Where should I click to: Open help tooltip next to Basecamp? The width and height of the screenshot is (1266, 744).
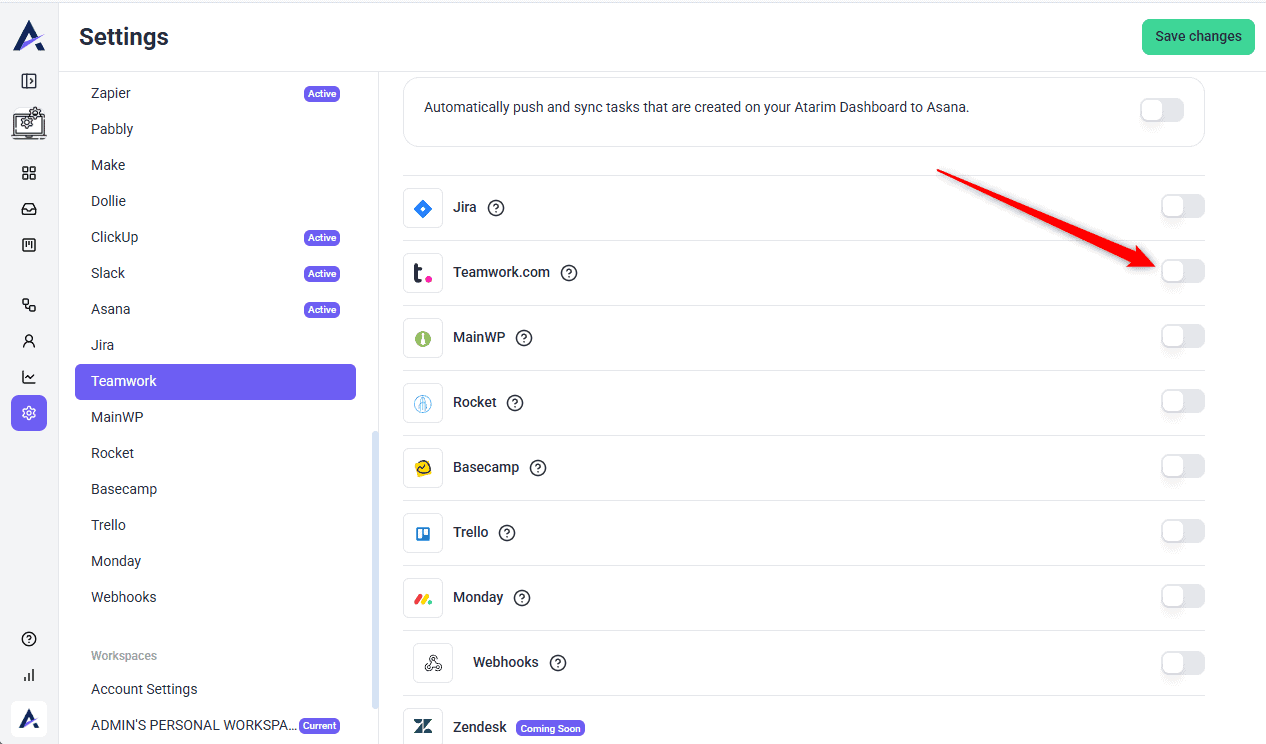point(538,468)
